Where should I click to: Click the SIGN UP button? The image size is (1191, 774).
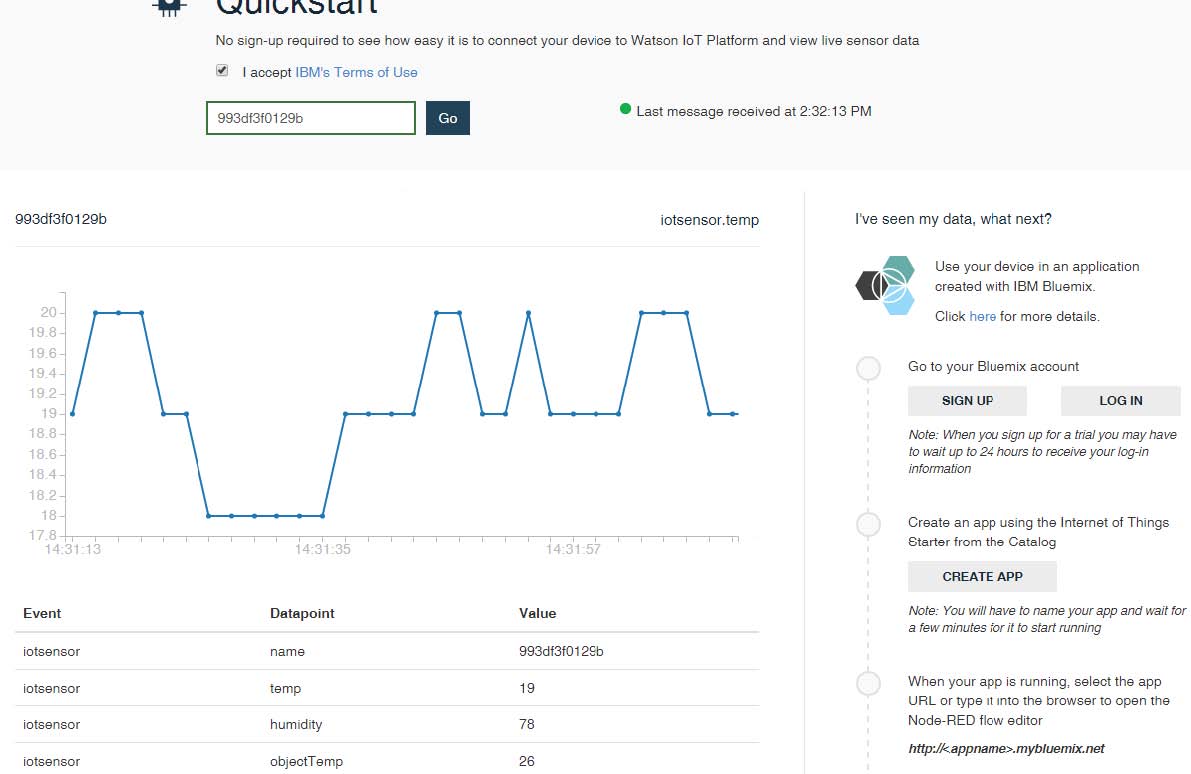[967, 400]
